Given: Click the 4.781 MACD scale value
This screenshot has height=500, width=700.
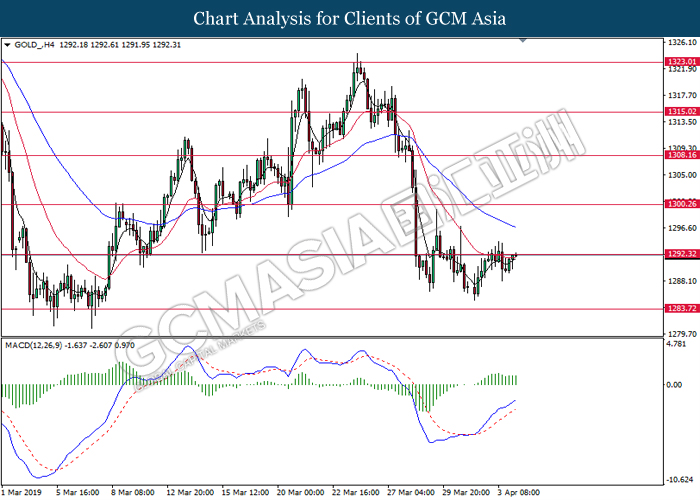Looking at the screenshot, I should point(676,344).
